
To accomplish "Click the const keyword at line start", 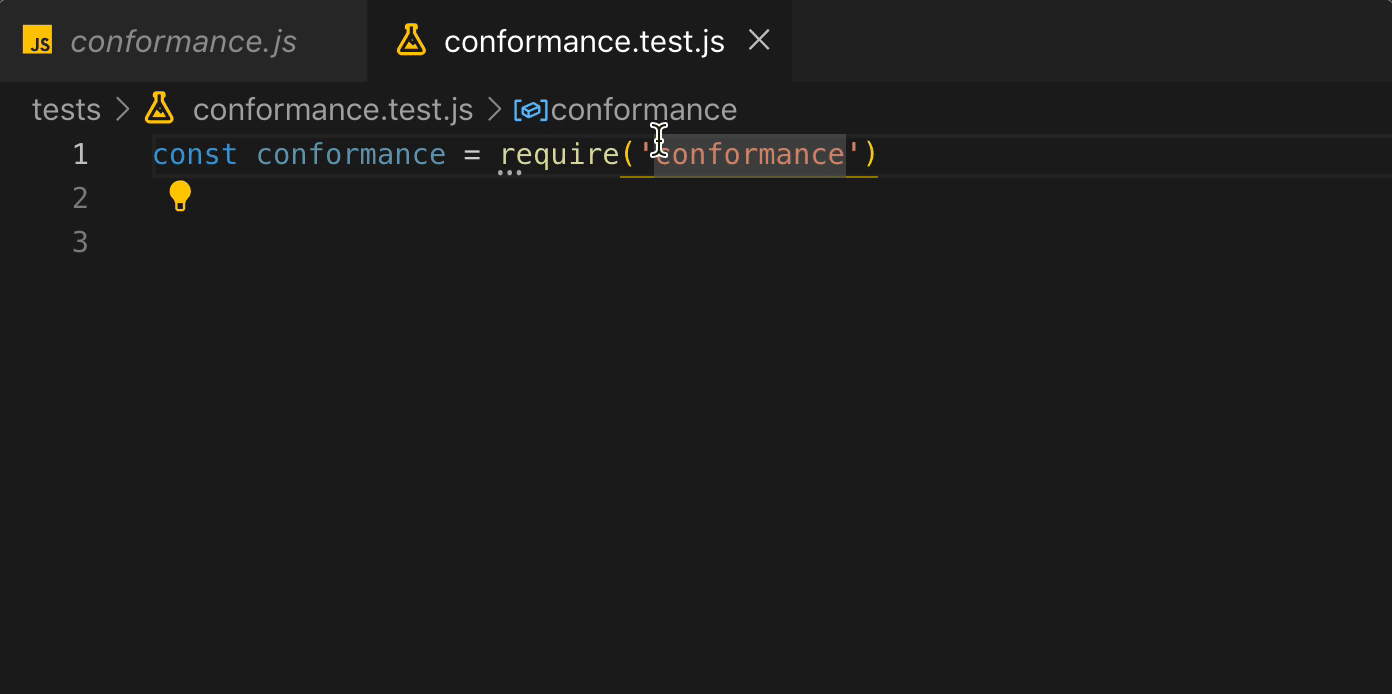I will pyautogui.click(x=195, y=154).
